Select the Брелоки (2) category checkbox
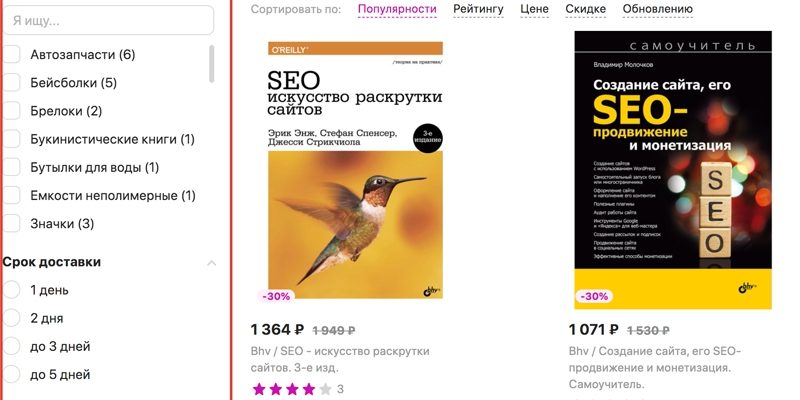This screenshot has height=400, width=800. pyautogui.click(x=12, y=111)
